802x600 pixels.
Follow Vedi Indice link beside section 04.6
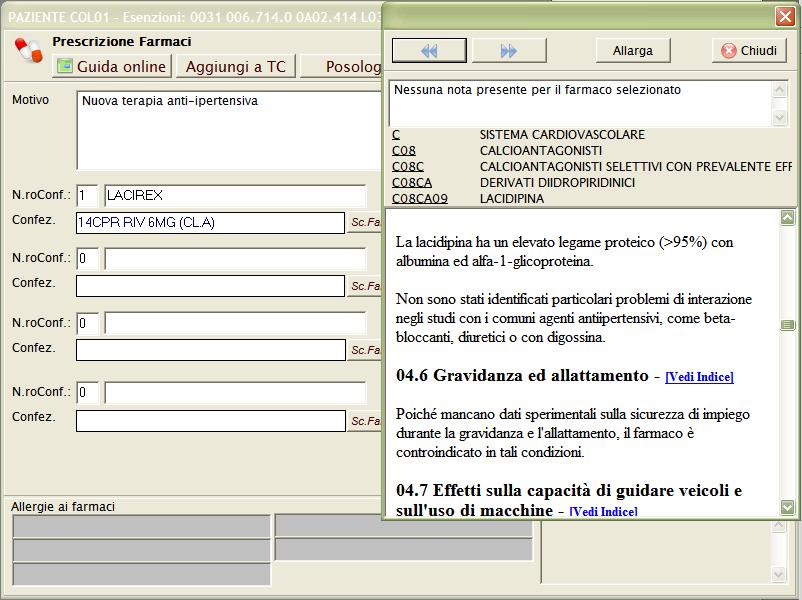pyautogui.click(x=699, y=377)
